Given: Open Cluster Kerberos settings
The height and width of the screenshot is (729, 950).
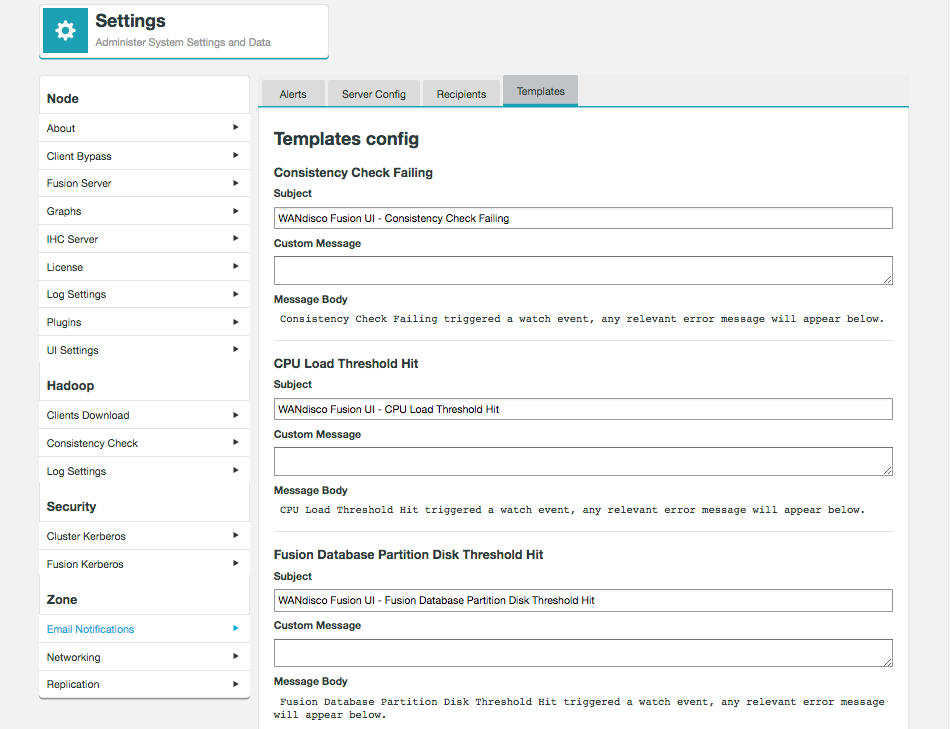Looking at the screenshot, I should [144, 536].
